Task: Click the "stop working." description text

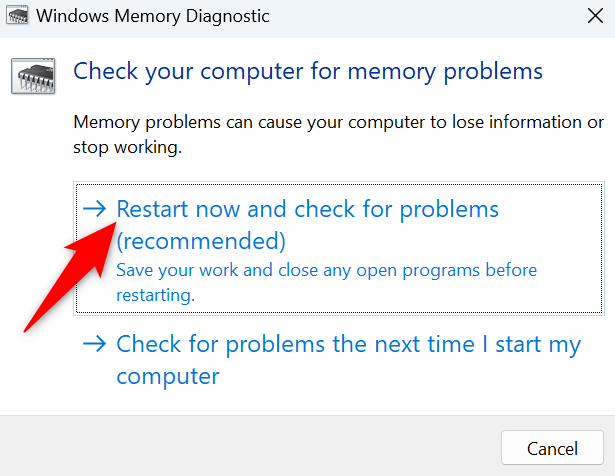Action: 128,146
